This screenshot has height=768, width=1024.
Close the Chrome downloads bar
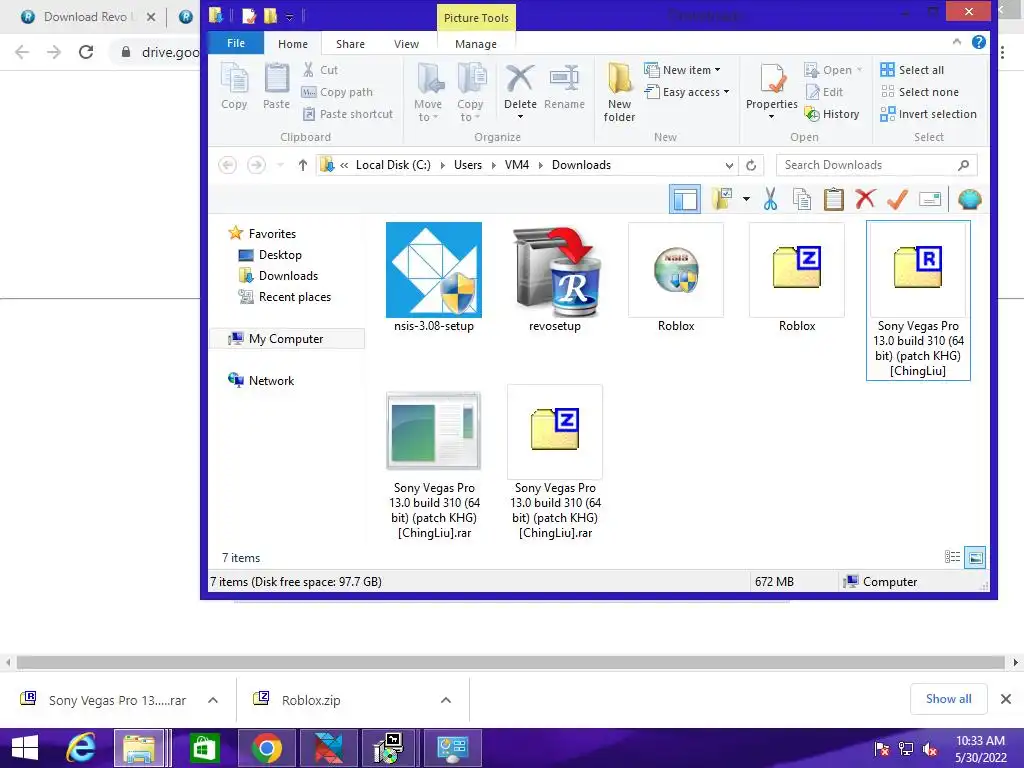tap(1006, 699)
